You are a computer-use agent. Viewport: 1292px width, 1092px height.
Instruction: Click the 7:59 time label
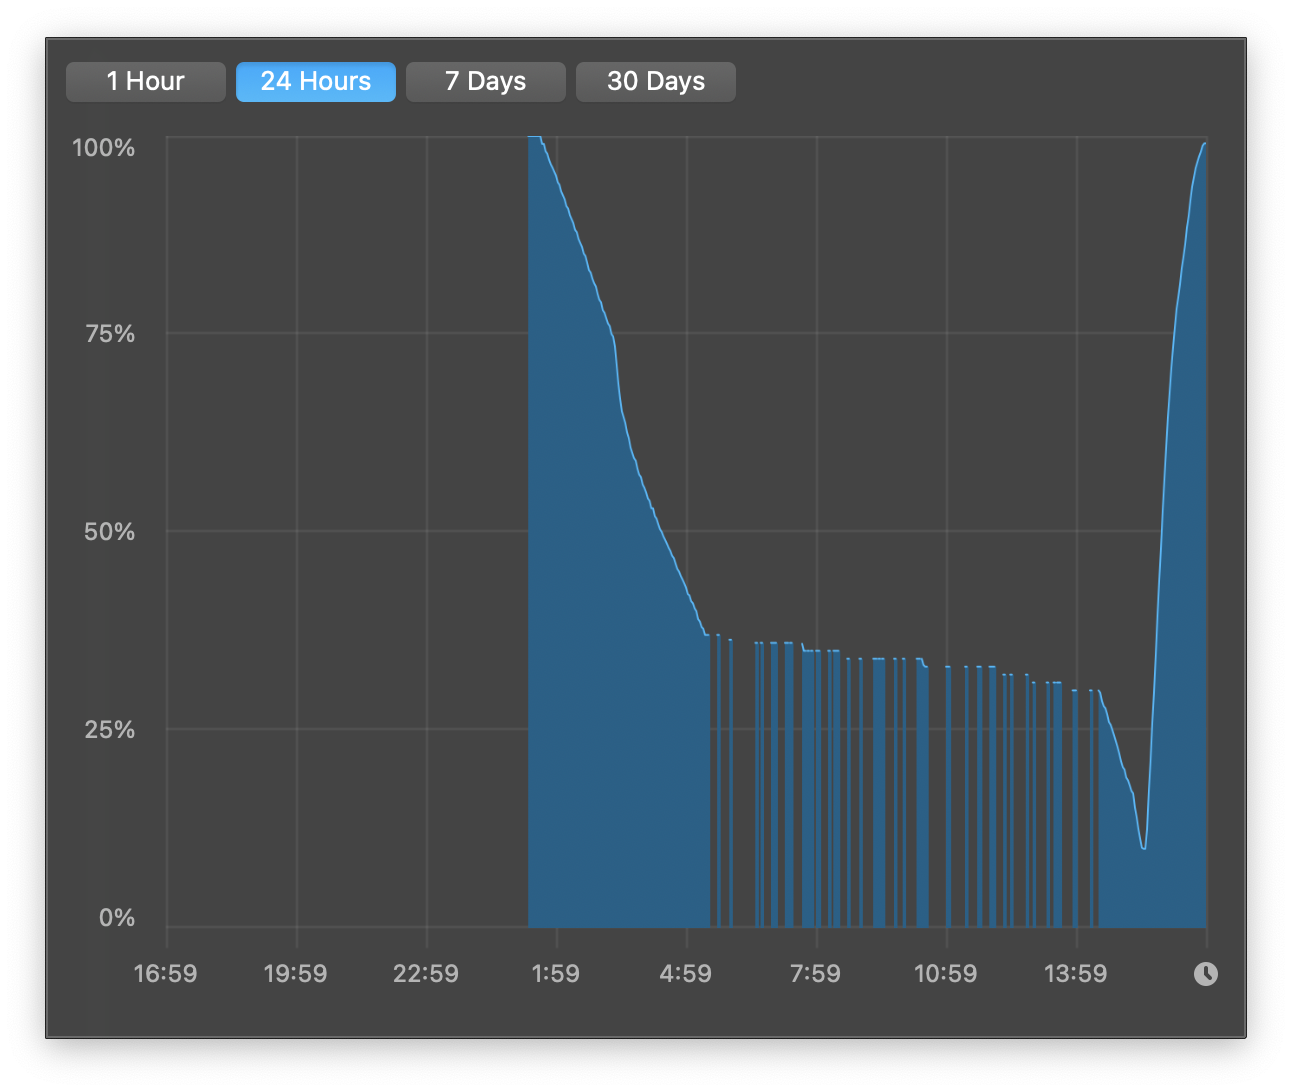click(816, 974)
